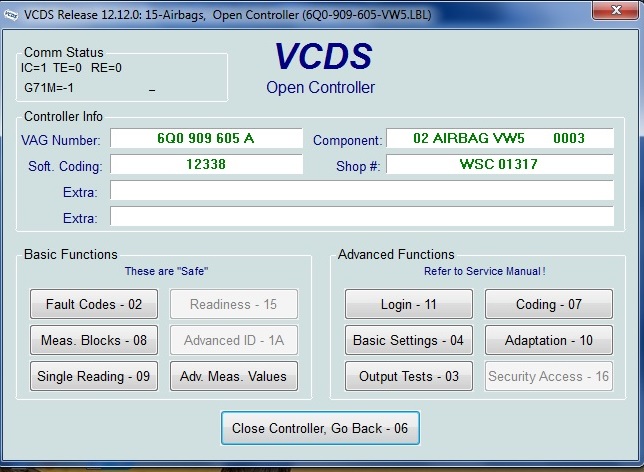Screen dimensions: 644x472
Task: Open Adv. Meas. Values
Action: coord(234,376)
